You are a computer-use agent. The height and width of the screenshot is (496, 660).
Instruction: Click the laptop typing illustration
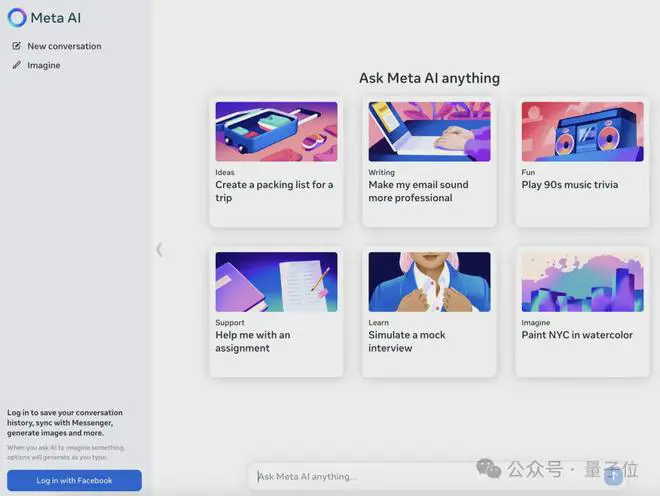429,131
